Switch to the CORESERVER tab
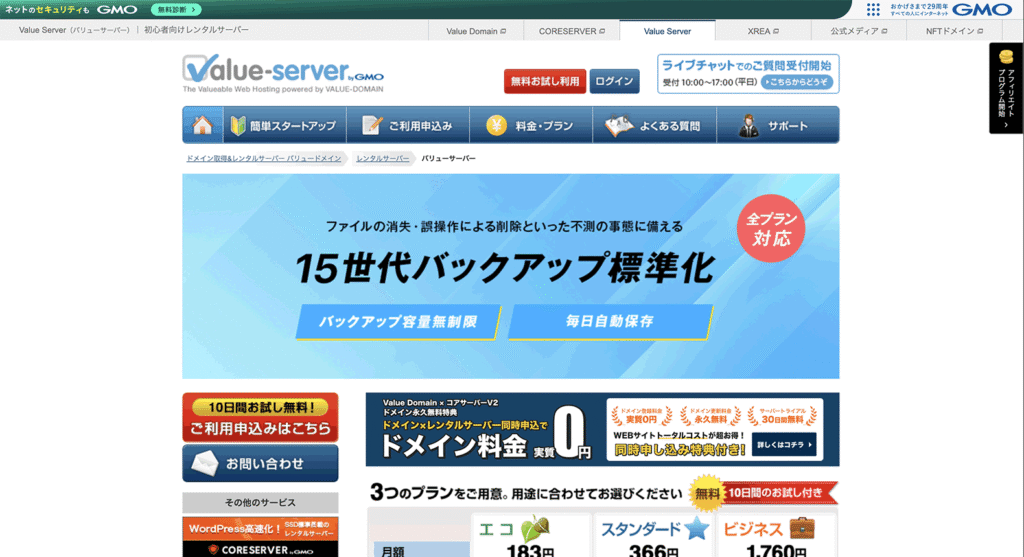This screenshot has height=557, width=1024. pos(572,31)
